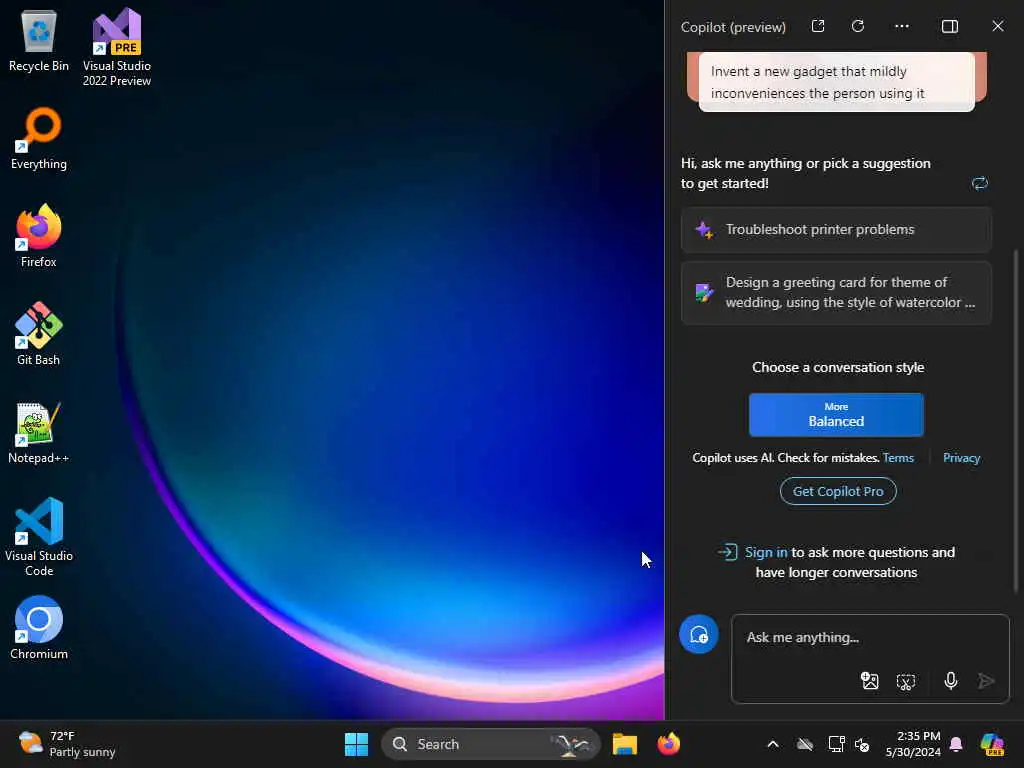
Task: Select the gadget invention suggestion card
Action: click(x=837, y=82)
